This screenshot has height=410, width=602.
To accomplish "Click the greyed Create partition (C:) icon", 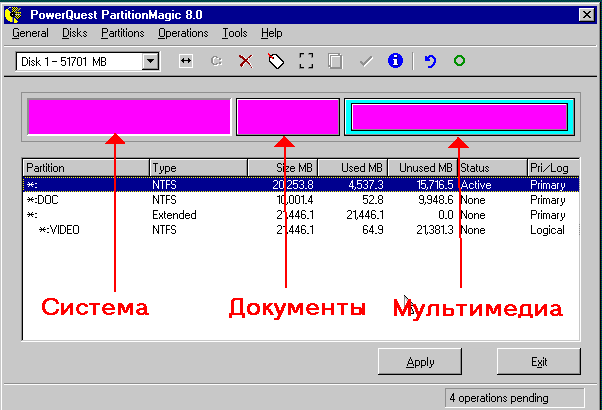I will pyautogui.click(x=216, y=61).
